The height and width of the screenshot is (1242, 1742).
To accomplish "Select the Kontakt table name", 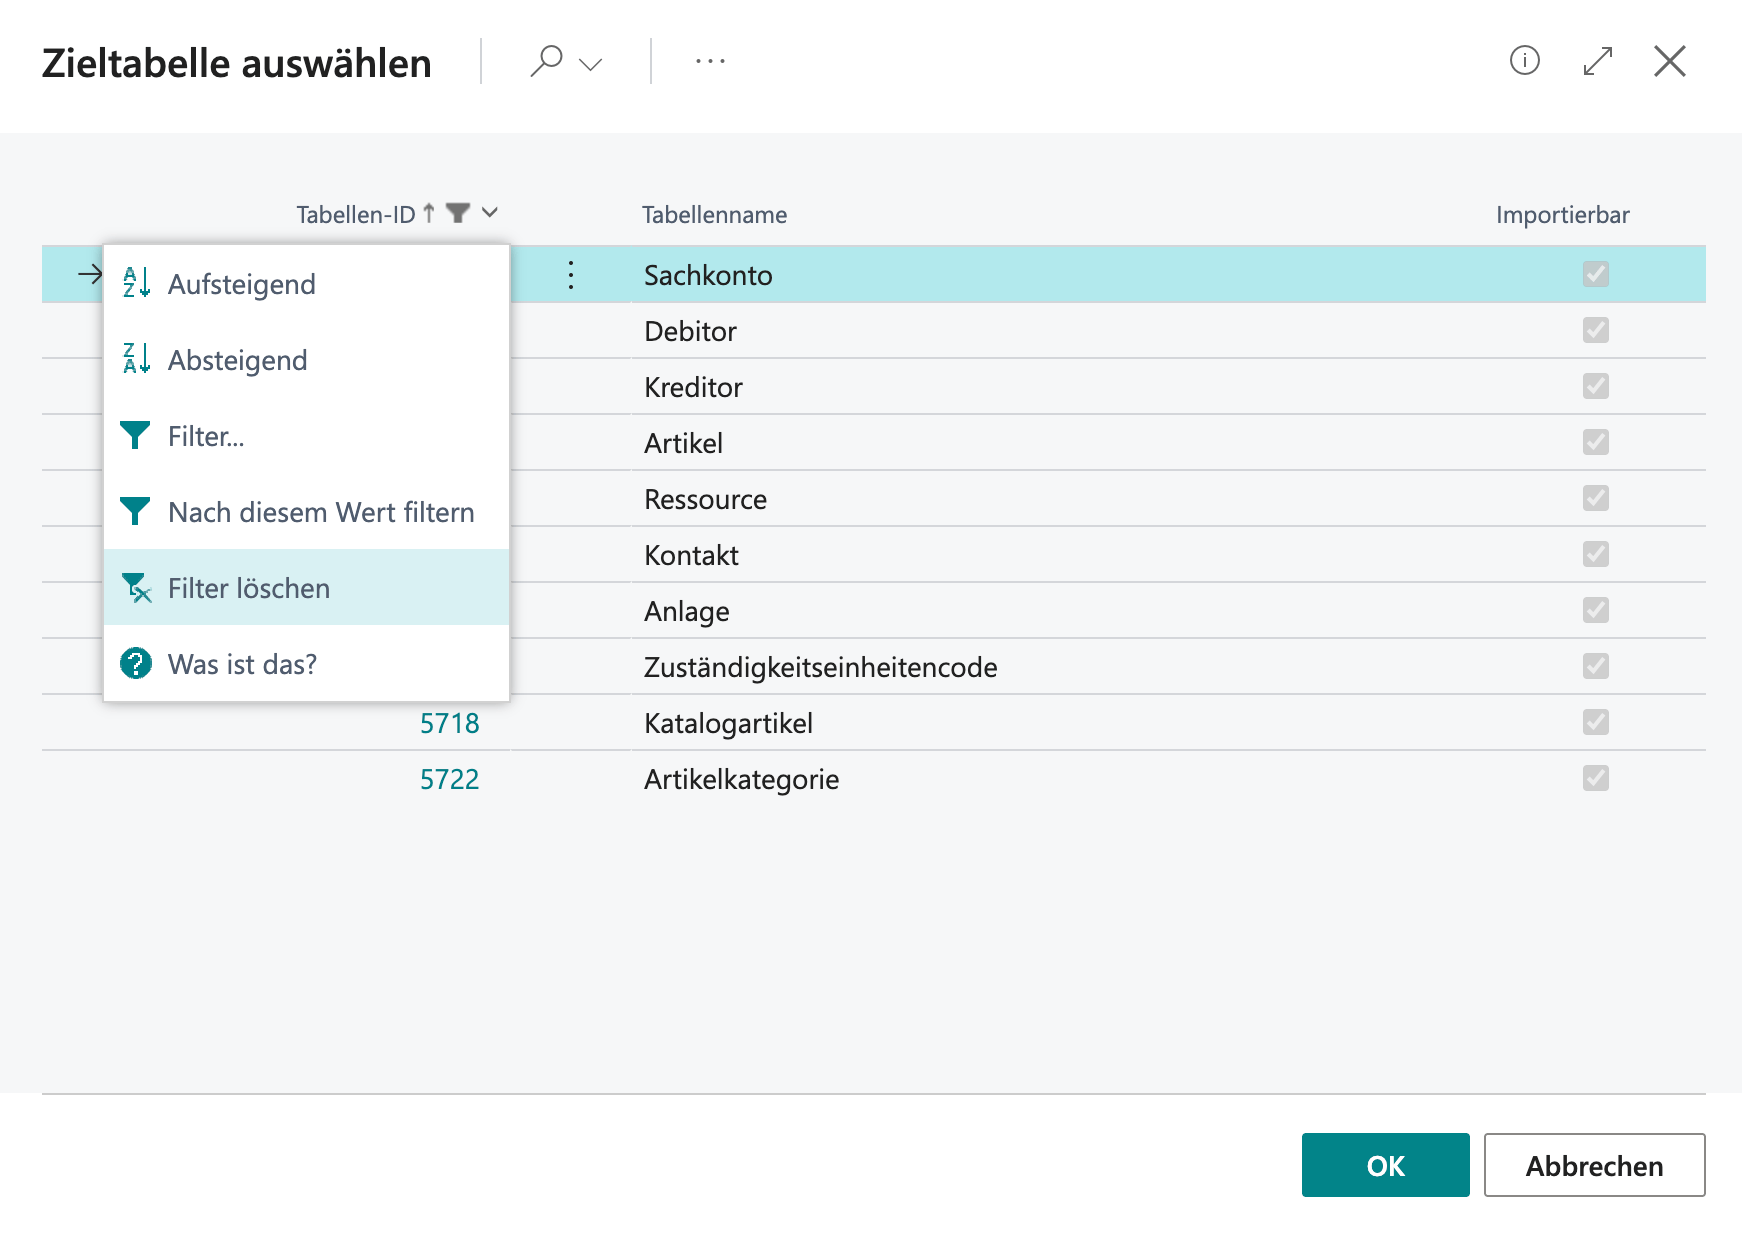I will (691, 555).
